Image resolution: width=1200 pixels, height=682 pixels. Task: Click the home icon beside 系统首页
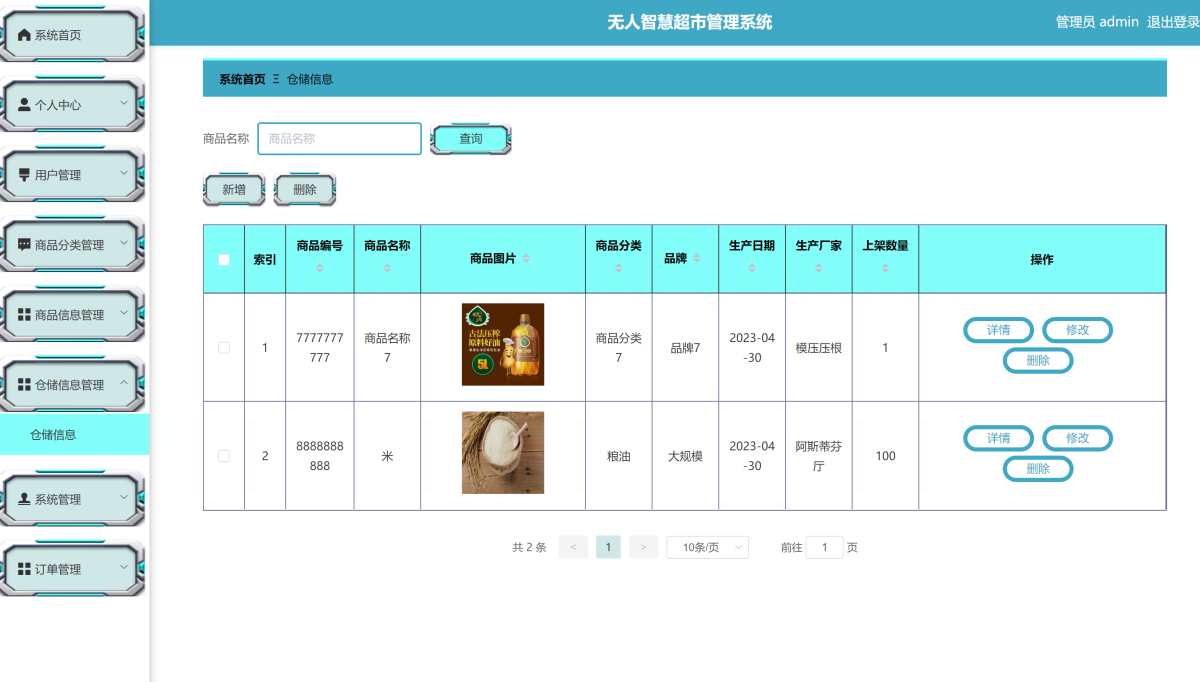point(25,35)
